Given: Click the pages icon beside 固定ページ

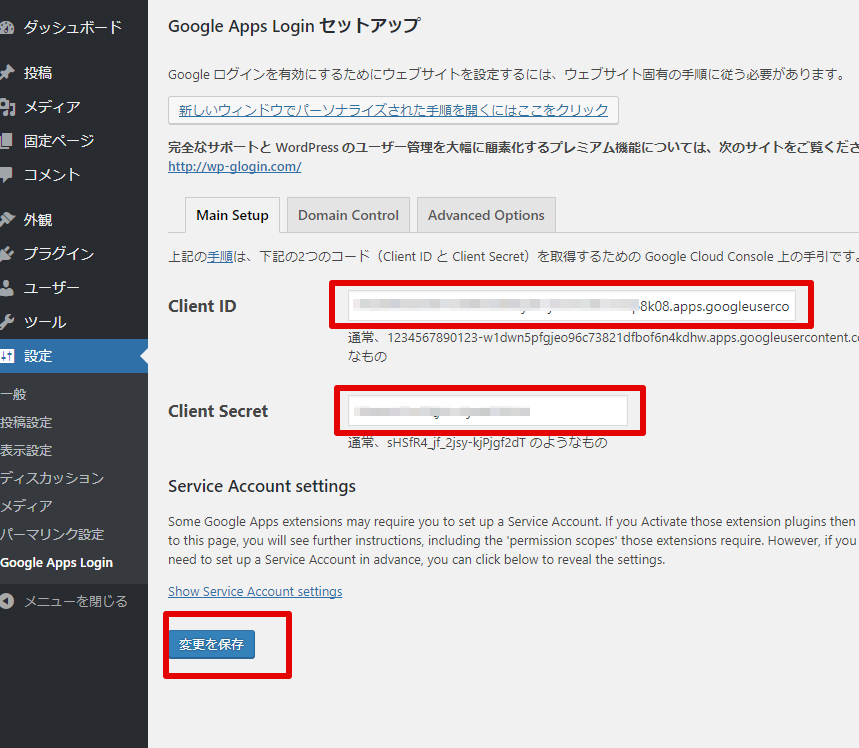Looking at the screenshot, I should [x=6, y=141].
